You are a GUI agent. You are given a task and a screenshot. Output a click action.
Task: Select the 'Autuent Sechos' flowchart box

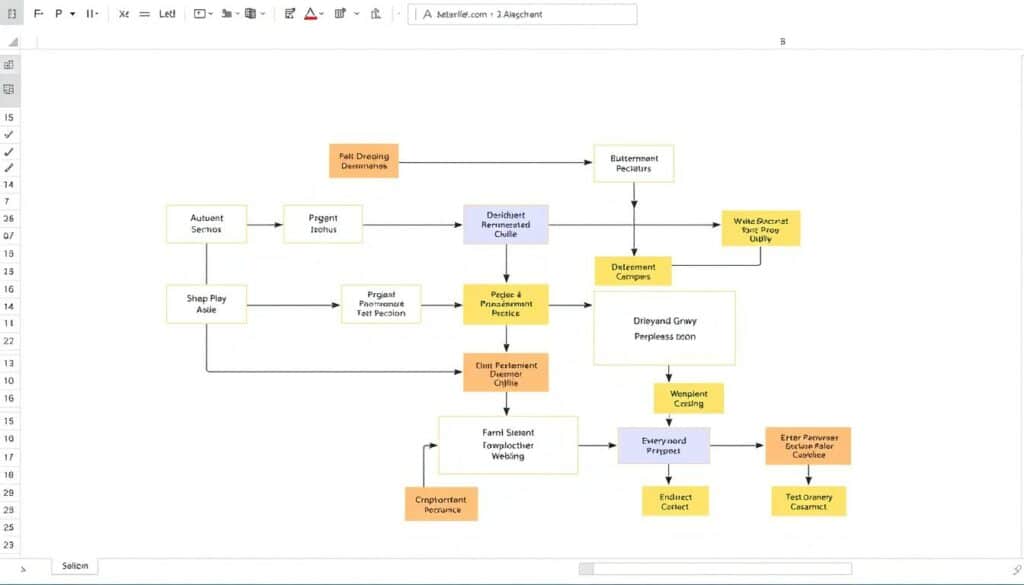[206, 224]
